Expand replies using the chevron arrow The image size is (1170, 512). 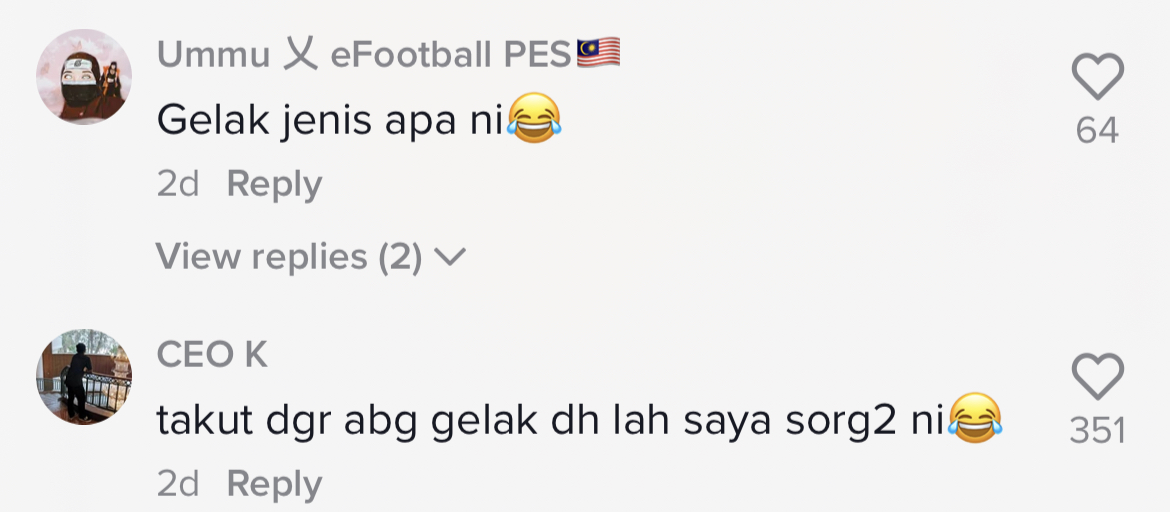452,258
